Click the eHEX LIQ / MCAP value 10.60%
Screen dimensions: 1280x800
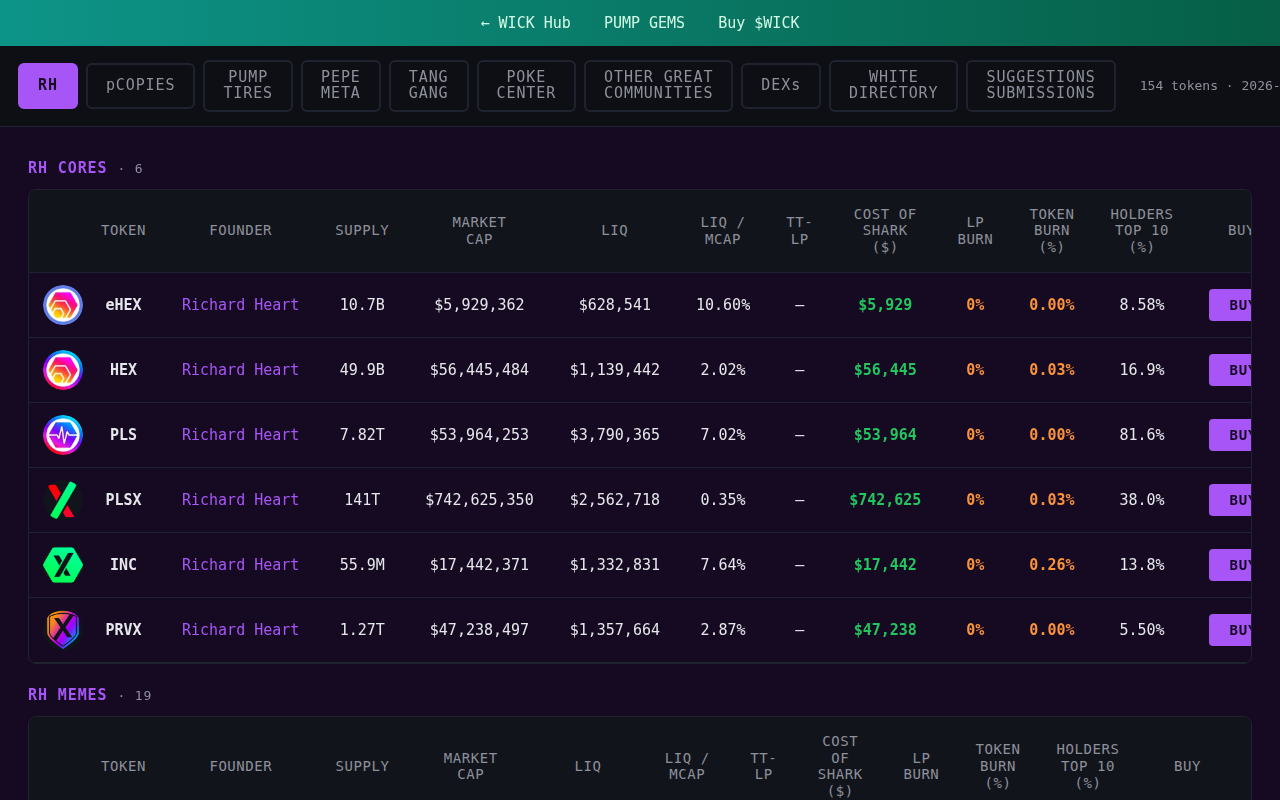tap(723, 305)
